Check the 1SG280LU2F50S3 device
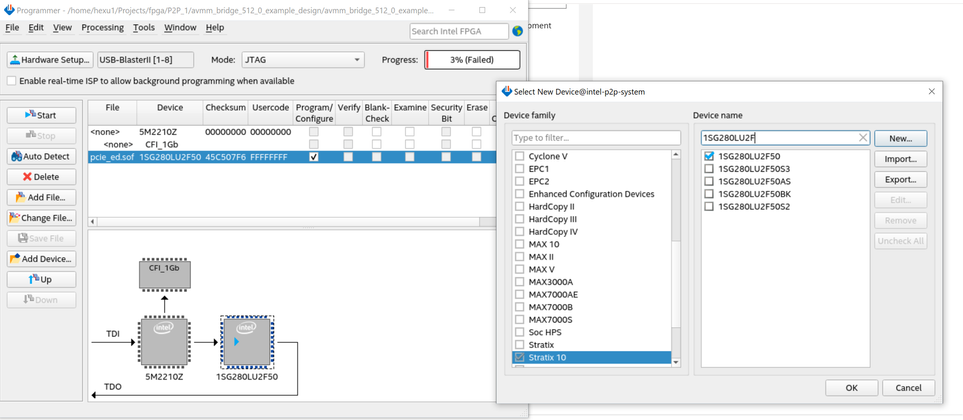963x420 pixels. (x=709, y=168)
